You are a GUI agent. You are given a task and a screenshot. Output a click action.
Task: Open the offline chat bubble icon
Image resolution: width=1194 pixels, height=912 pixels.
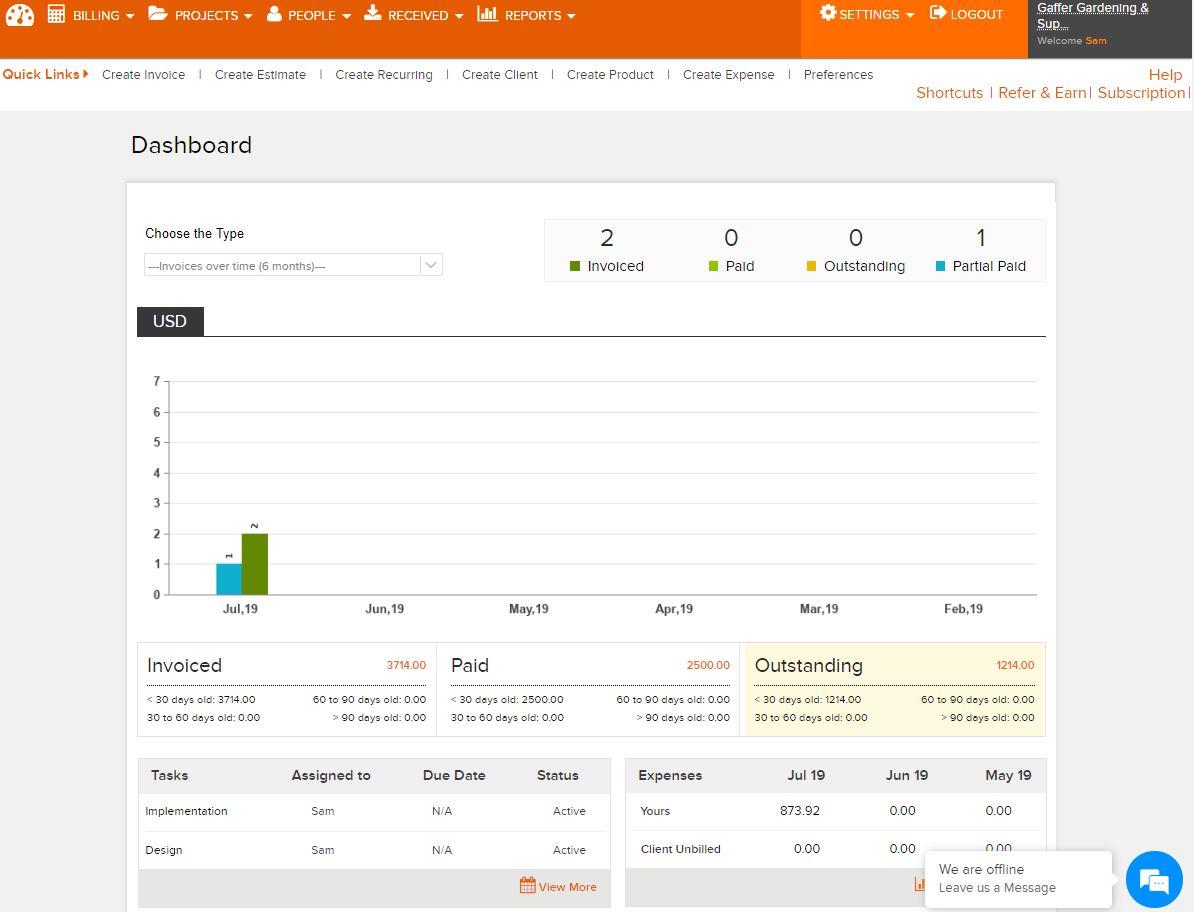[1154, 880]
